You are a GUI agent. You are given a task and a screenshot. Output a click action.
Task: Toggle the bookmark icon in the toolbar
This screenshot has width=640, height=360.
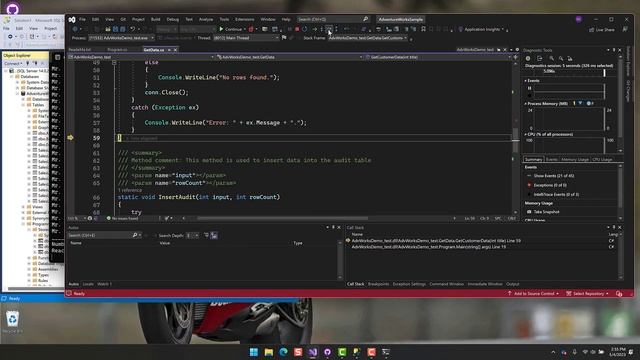click(x=423, y=29)
